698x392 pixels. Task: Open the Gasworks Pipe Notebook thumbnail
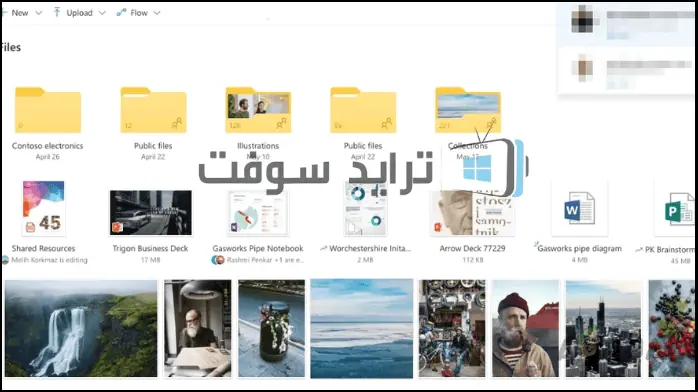click(258, 213)
